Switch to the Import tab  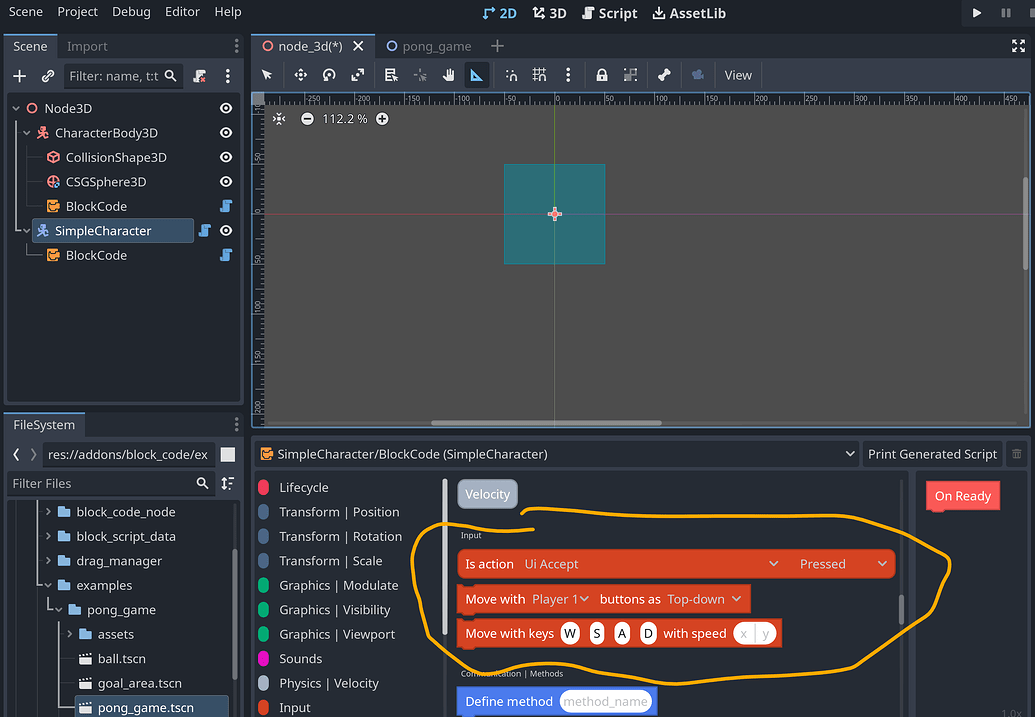86,46
